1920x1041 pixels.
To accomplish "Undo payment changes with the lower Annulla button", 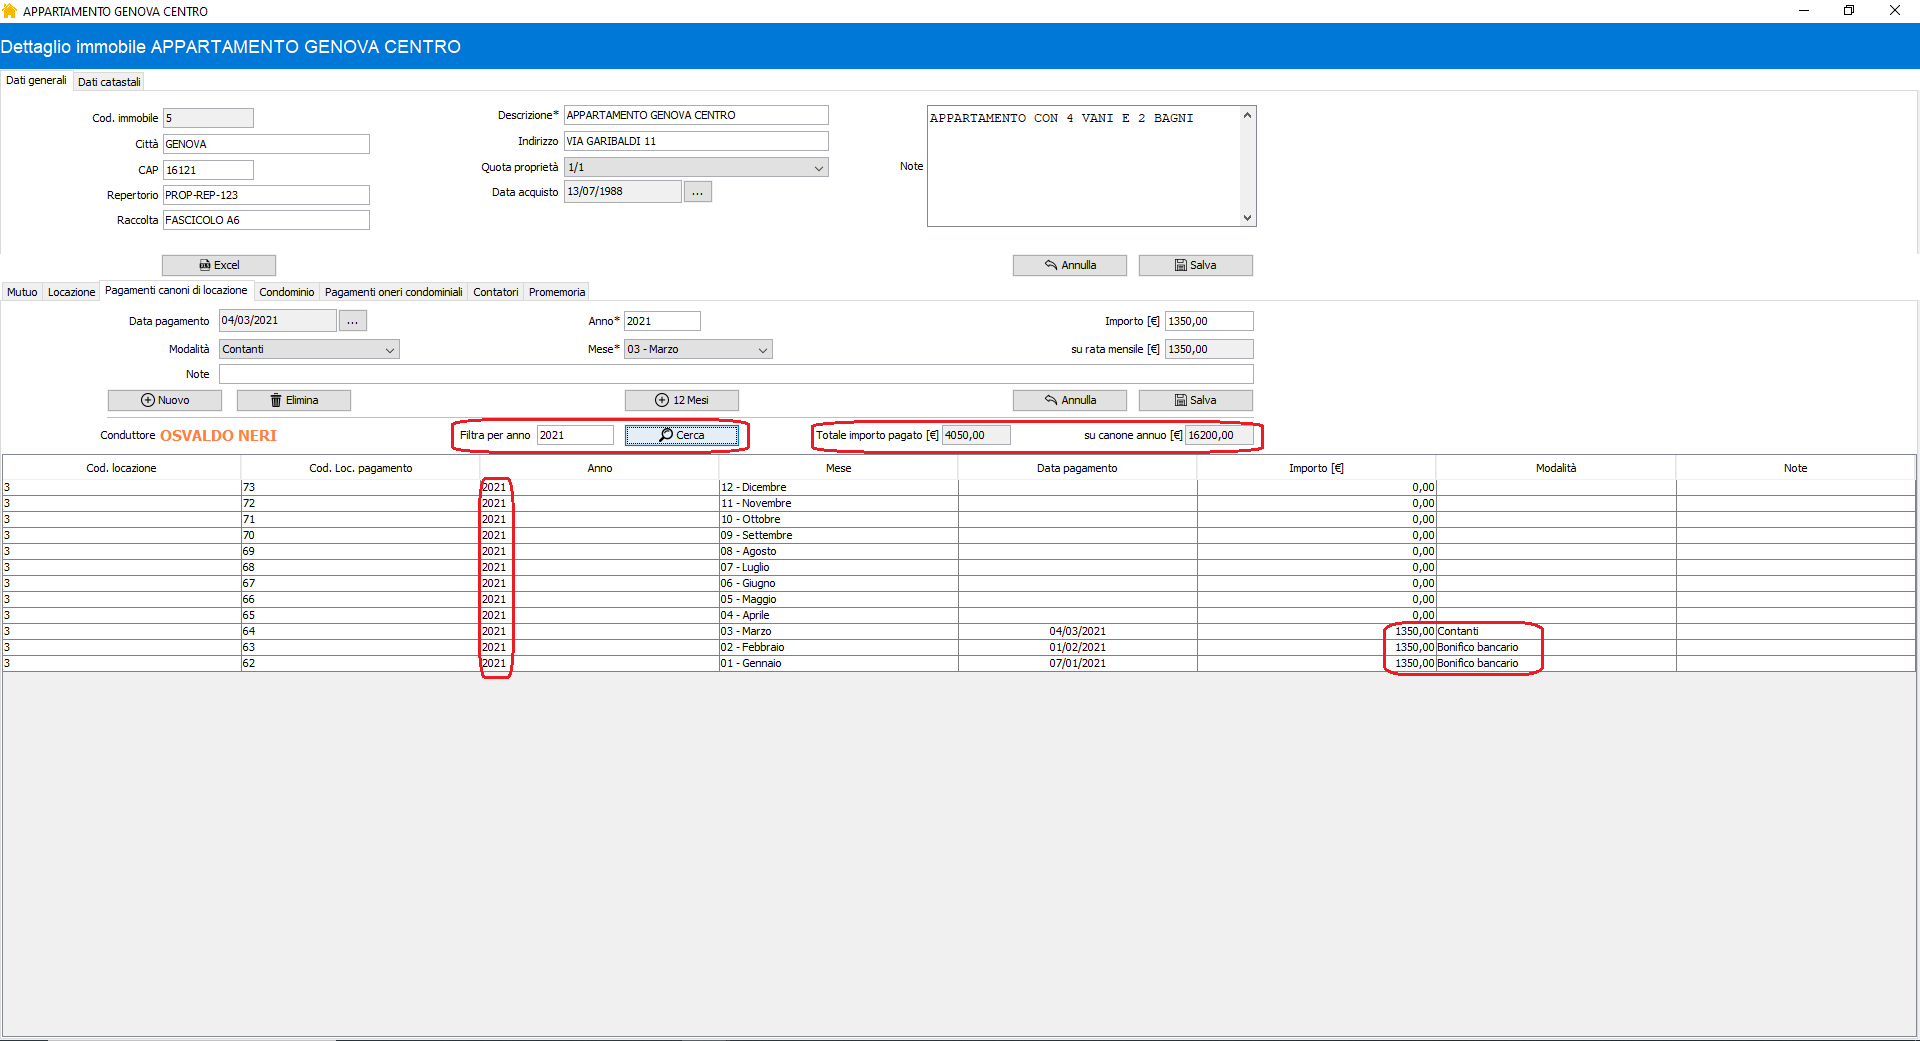I will pyautogui.click(x=1069, y=400).
